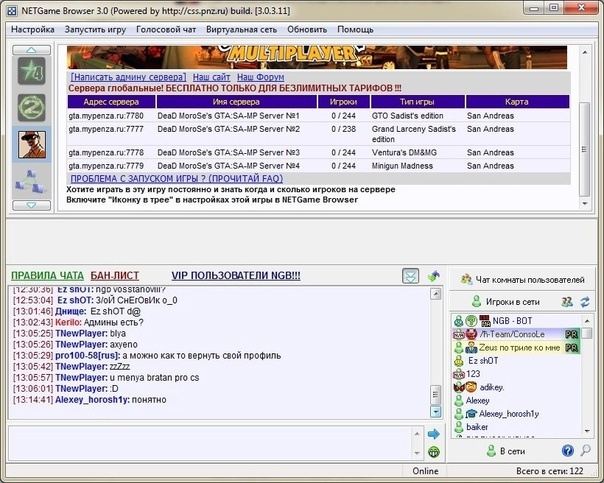Open the Голосовой чат menu

click(x=166, y=30)
